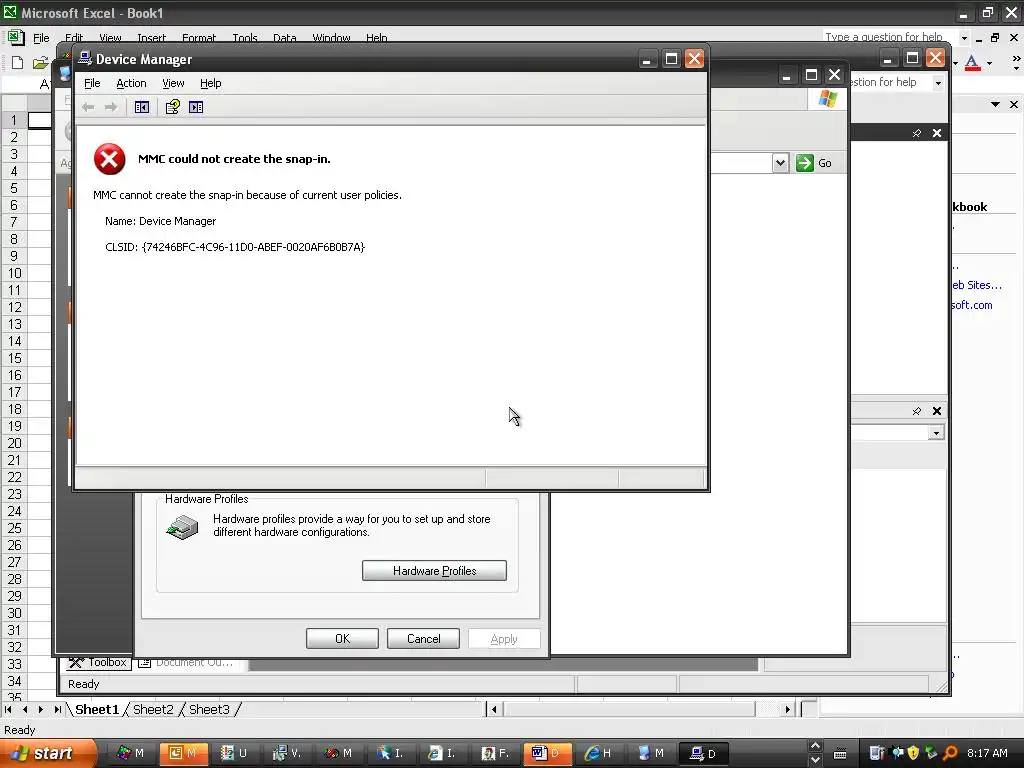Click the Excel workbook icon beside File menu

(x=16, y=37)
